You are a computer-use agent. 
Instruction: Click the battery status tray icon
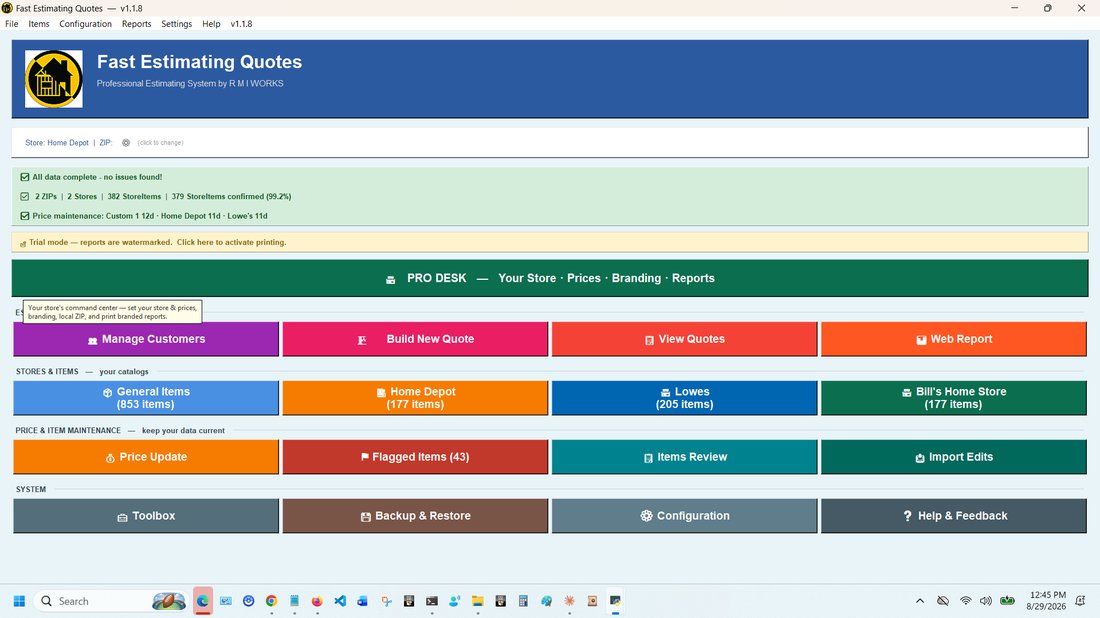(1007, 601)
